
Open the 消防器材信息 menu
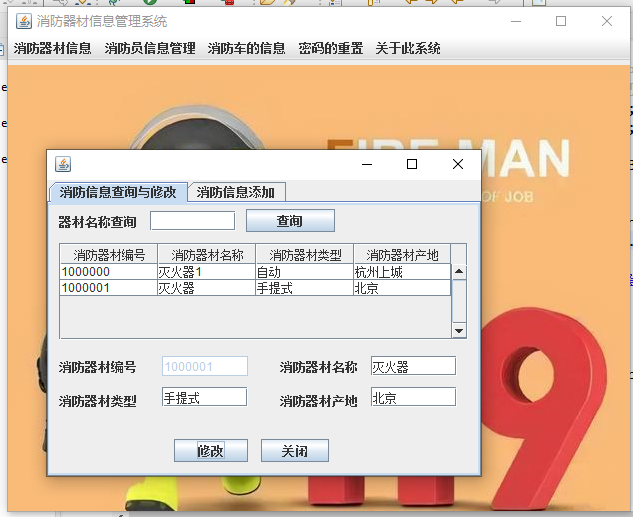point(52,48)
